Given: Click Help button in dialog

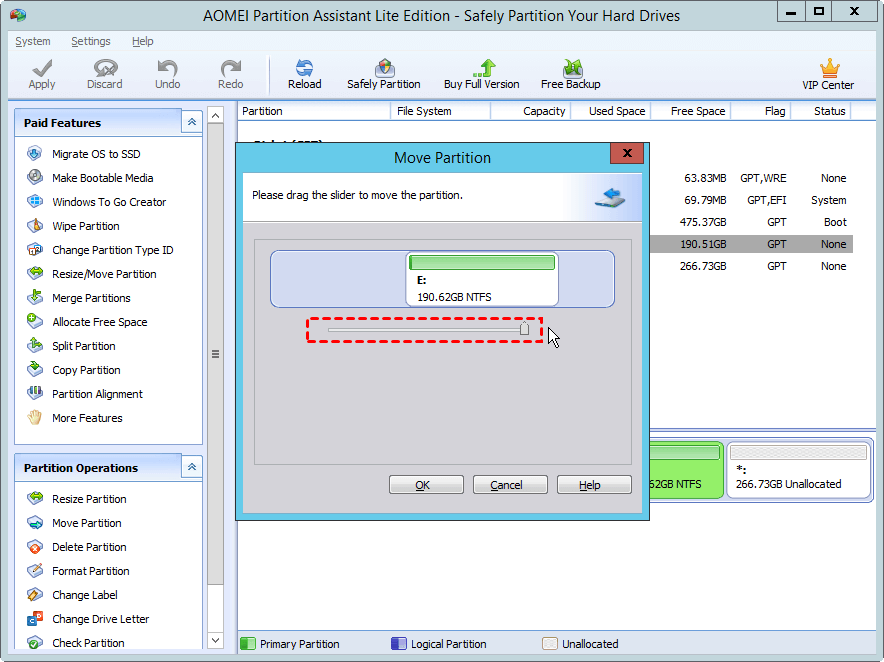Looking at the screenshot, I should click(x=594, y=485).
